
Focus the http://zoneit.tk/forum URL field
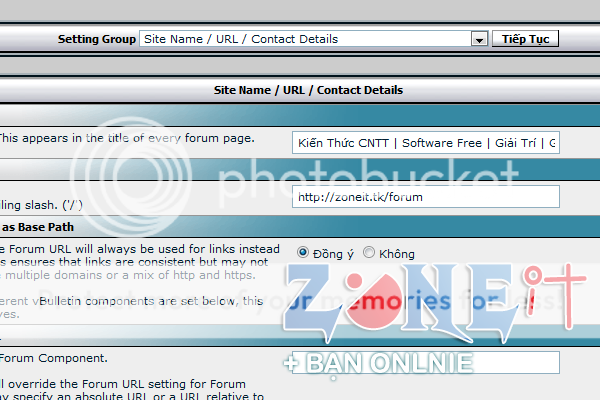(426, 196)
